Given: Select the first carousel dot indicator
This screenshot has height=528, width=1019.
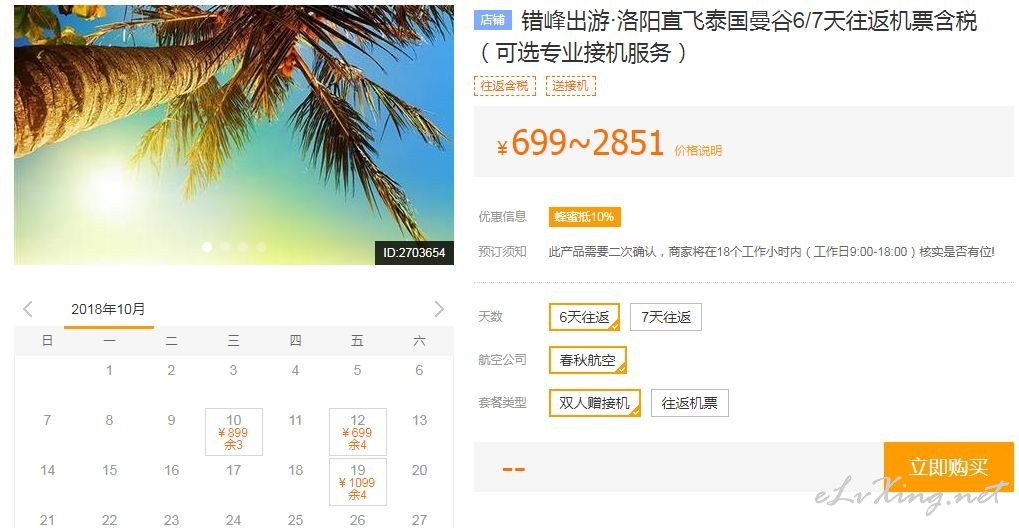Looking at the screenshot, I should (207, 247).
